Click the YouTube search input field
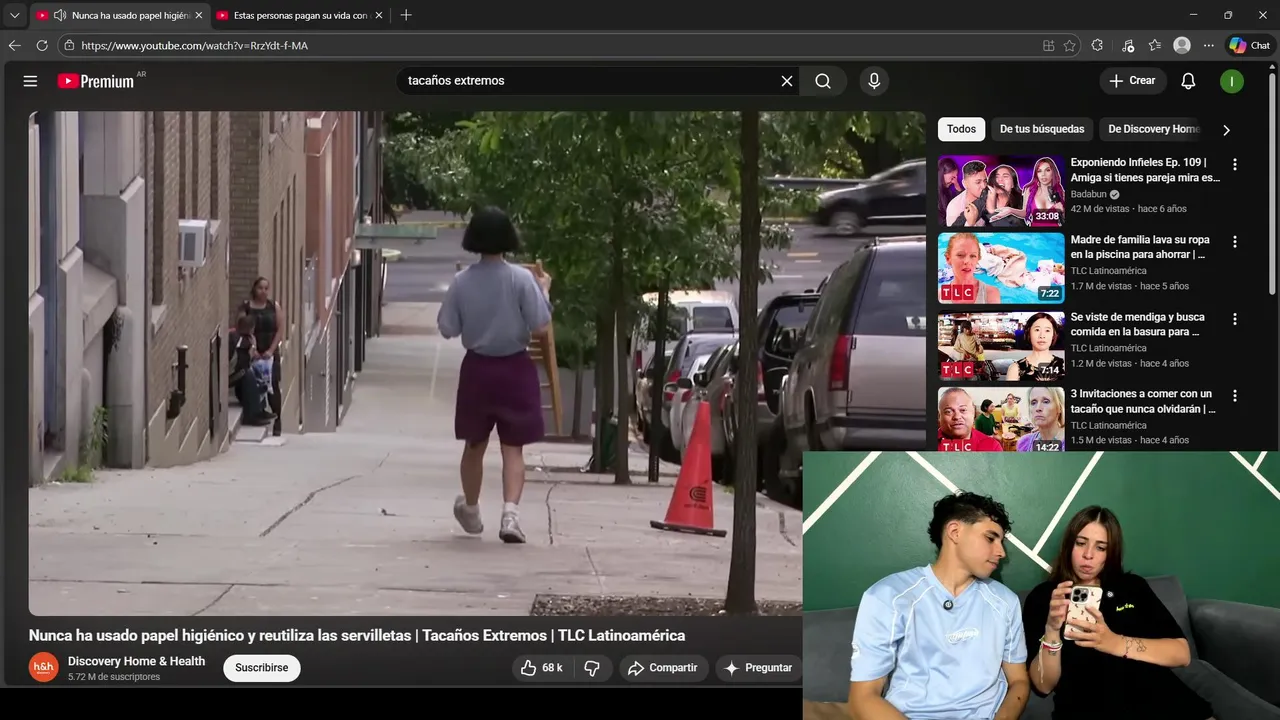This screenshot has width=1280, height=720. point(590,81)
